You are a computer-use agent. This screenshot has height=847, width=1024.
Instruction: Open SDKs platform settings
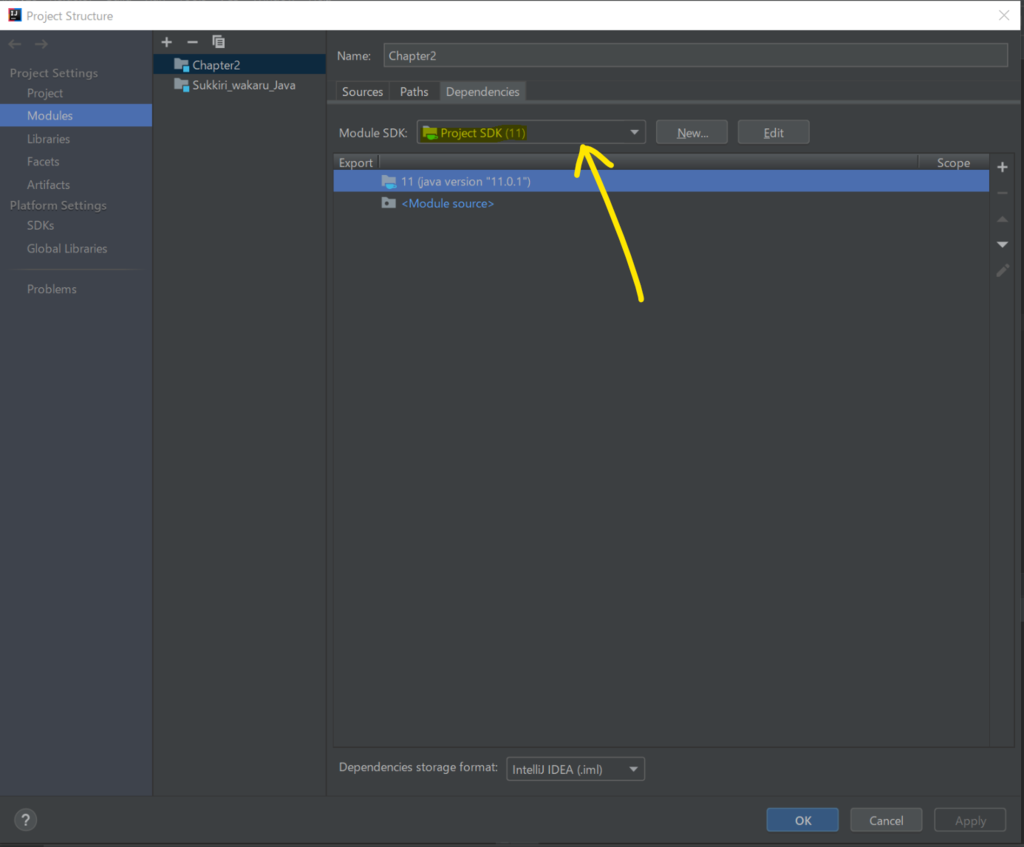point(40,225)
